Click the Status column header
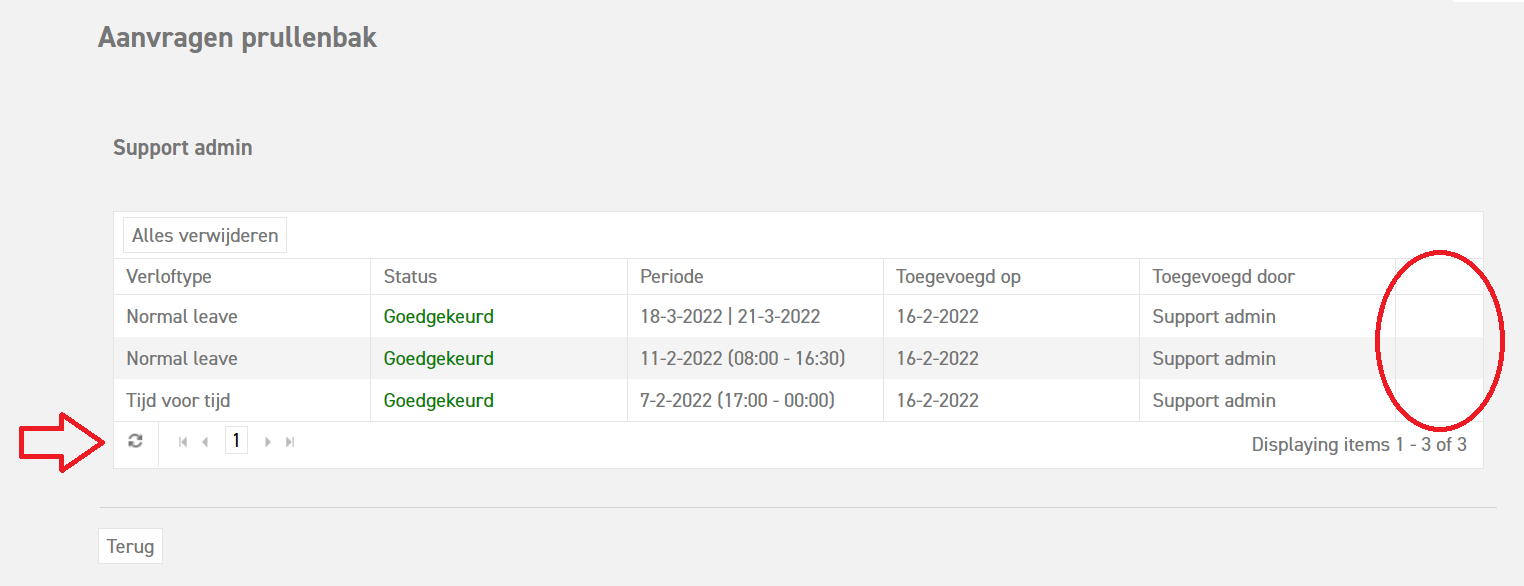1524x586 pixels. click(410, 277)
